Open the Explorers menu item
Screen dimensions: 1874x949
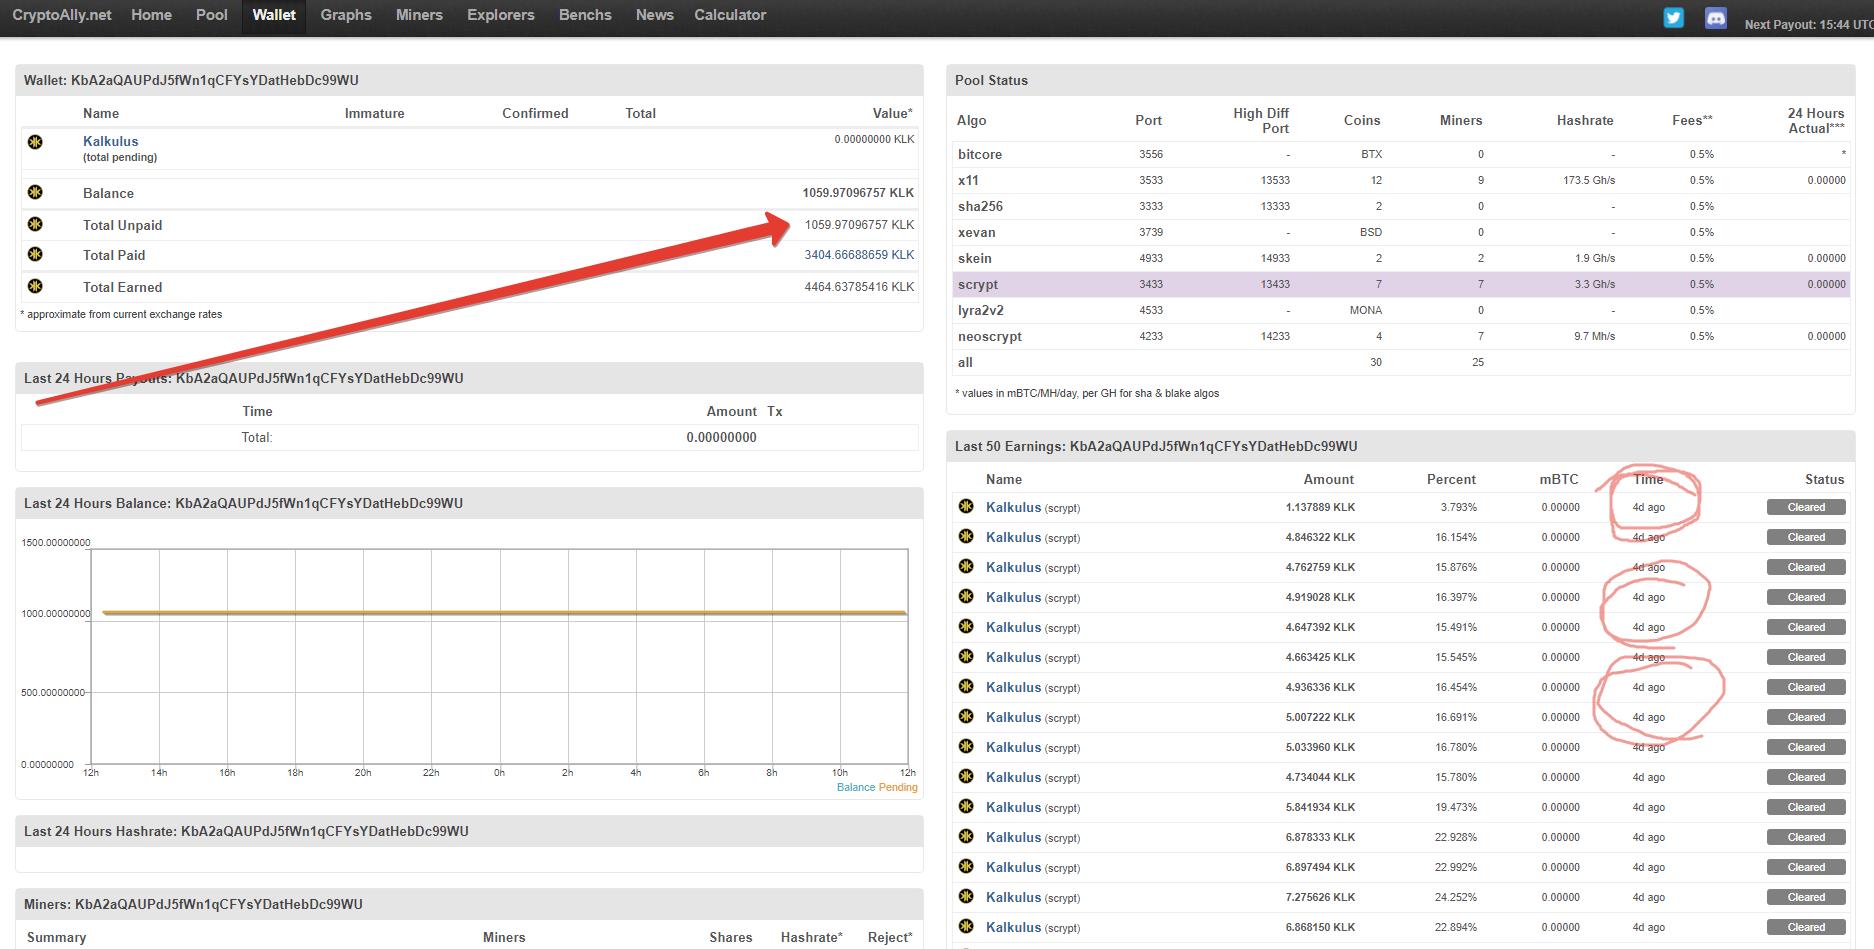(501, 15)
